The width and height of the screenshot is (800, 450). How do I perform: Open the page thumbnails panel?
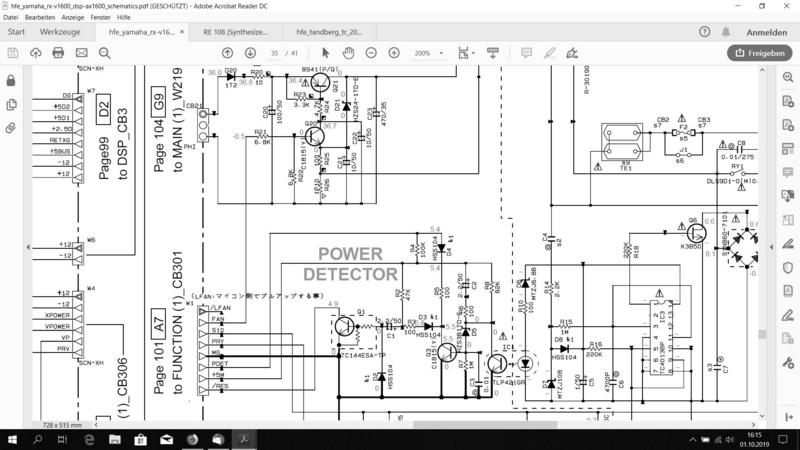[x=11, y=105]
